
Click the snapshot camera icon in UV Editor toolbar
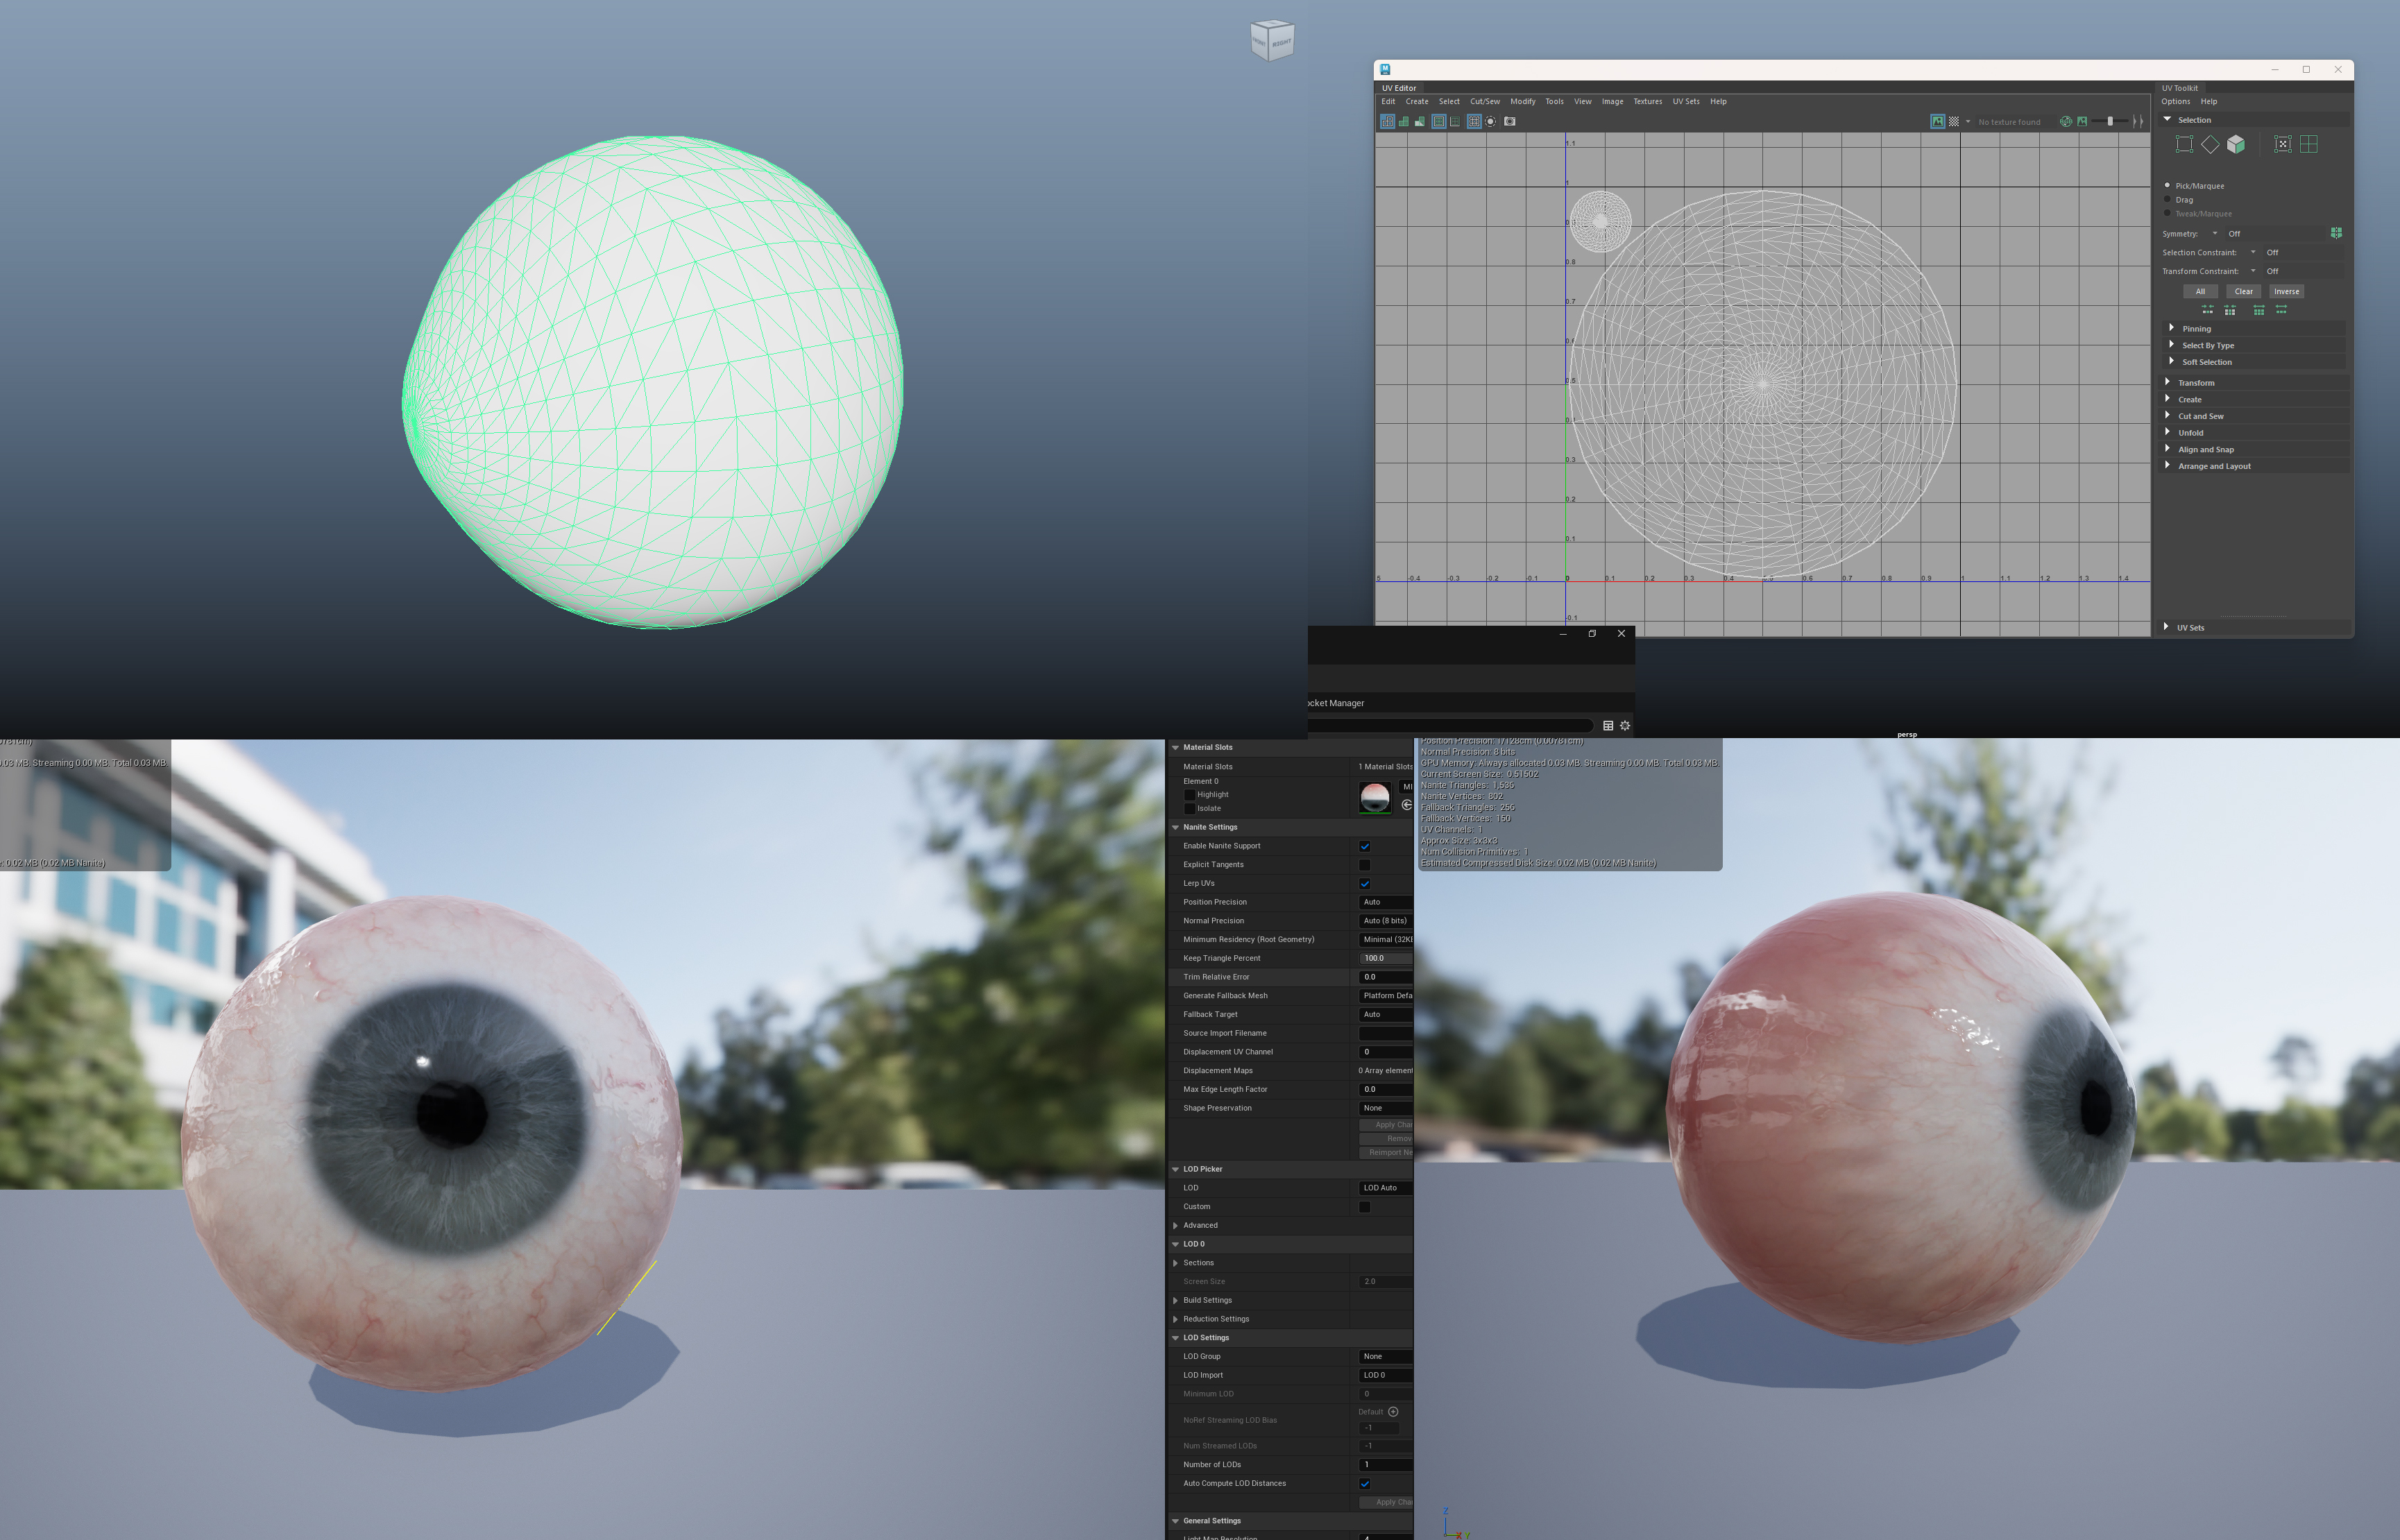1510,121
